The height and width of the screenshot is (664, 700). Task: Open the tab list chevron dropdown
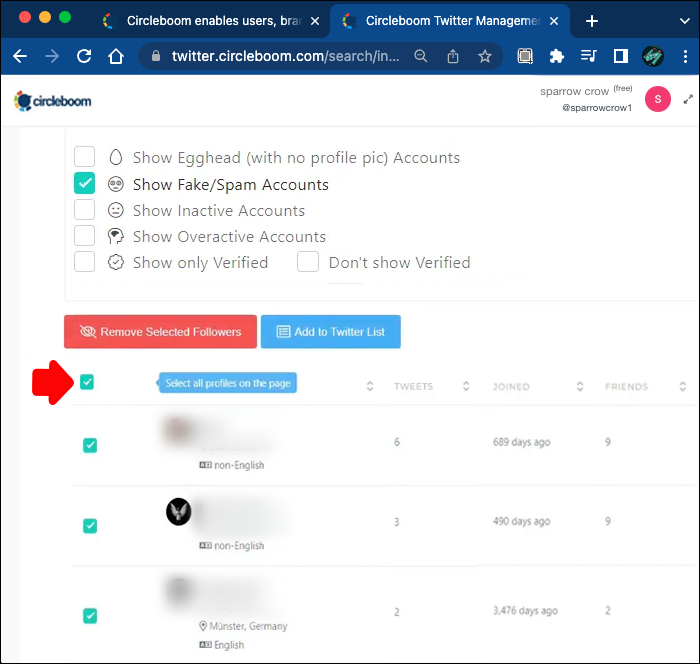[x=684, y=21]
